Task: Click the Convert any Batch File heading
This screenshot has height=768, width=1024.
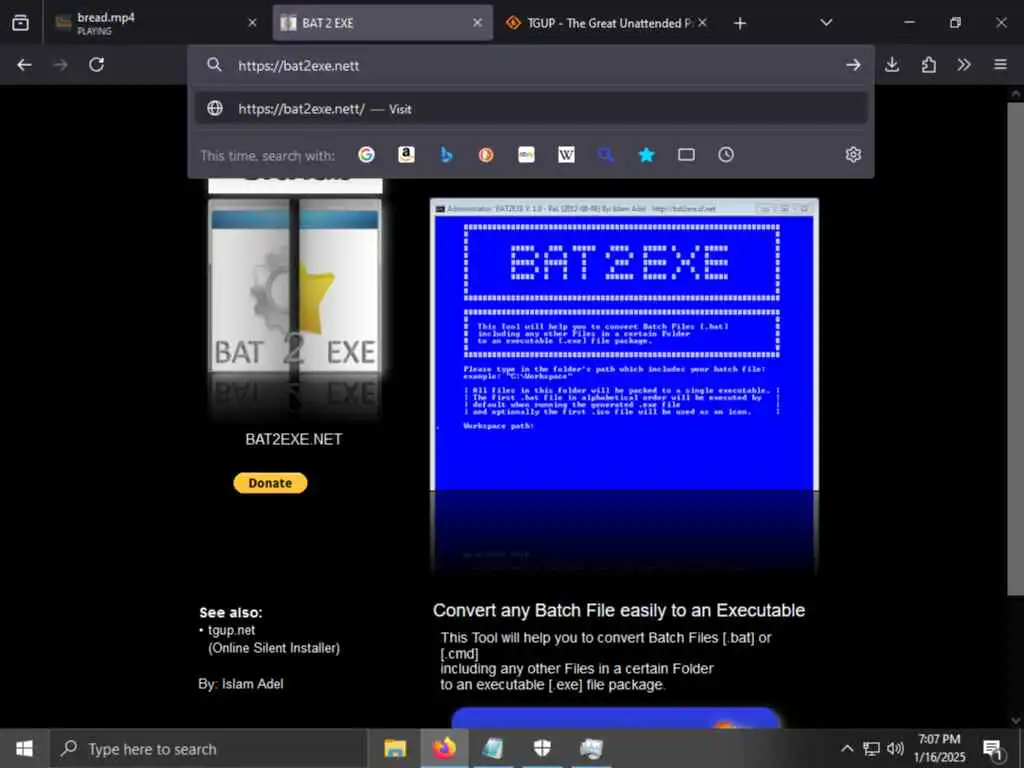Action: [x=618, y=610]
